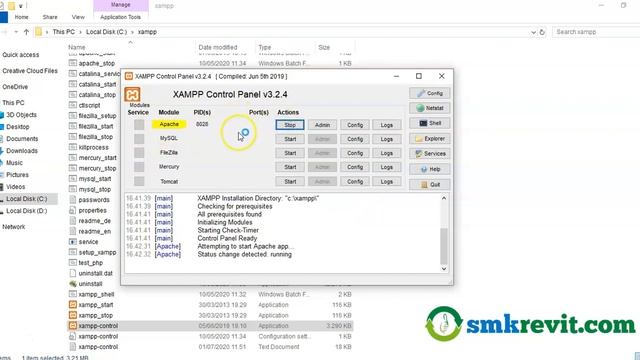The width and height of the screenshot is (640, 360).
Task: Toggle MySQL service checkbox
Action: (139, 139)
